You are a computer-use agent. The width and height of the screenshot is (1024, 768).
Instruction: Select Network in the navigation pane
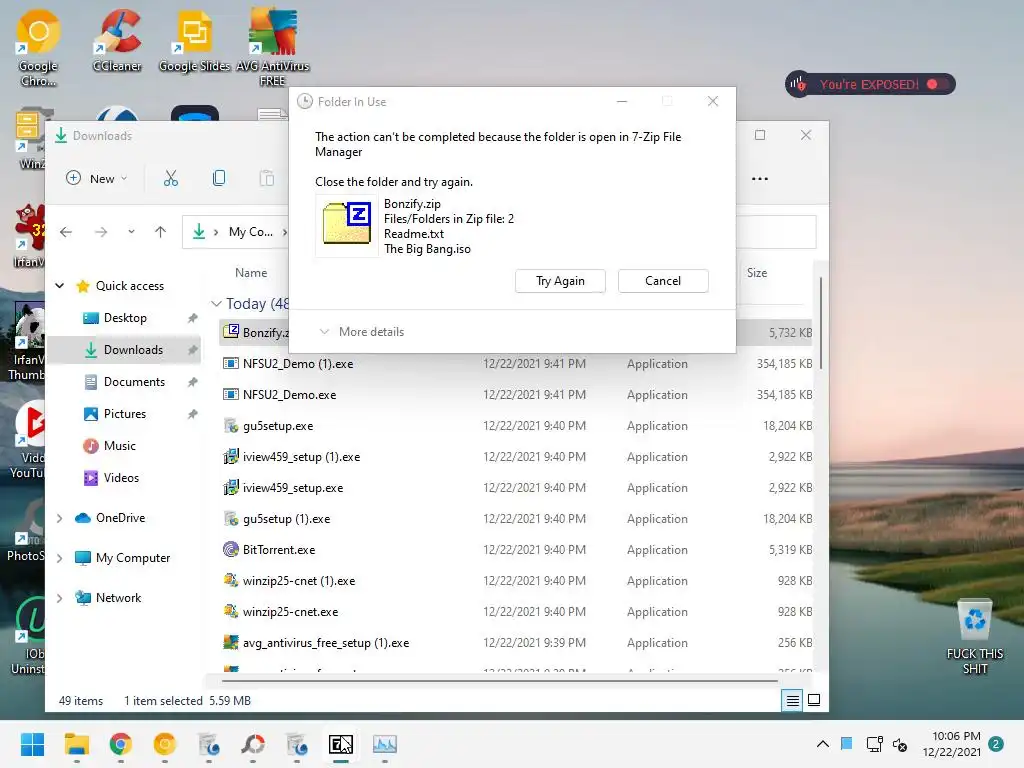118,598
